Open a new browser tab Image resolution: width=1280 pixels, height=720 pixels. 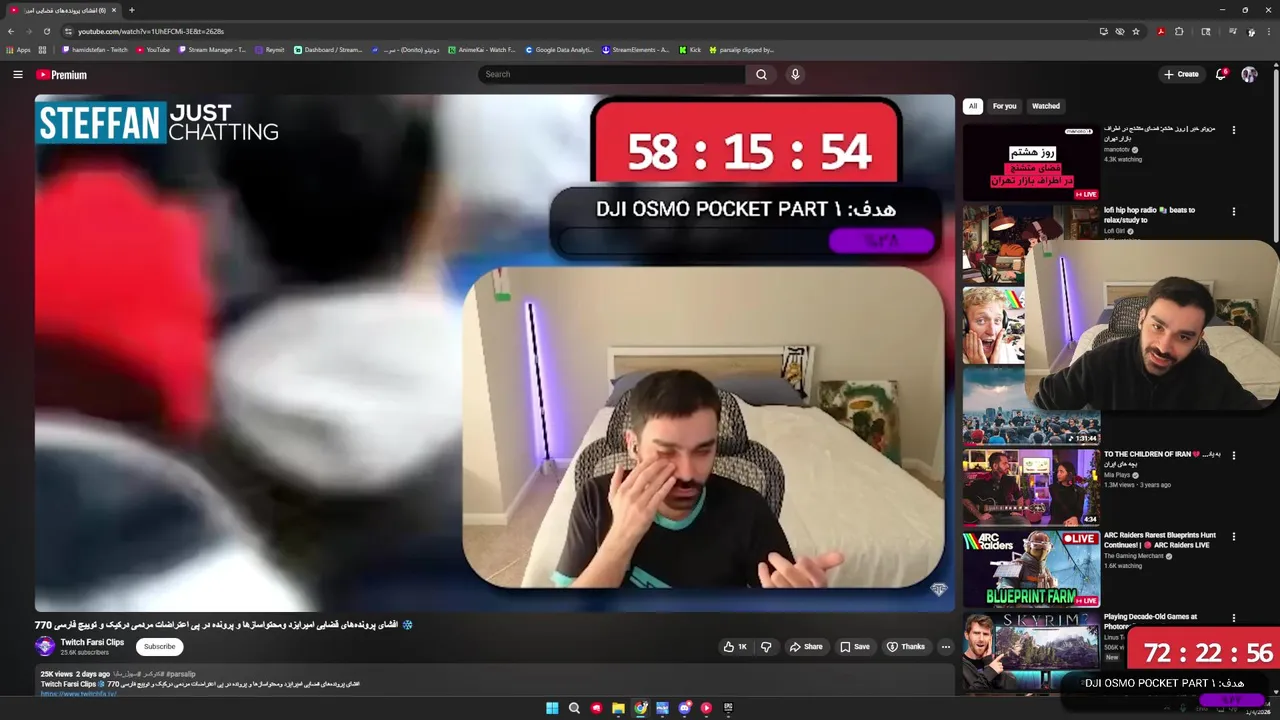[131, 10]
